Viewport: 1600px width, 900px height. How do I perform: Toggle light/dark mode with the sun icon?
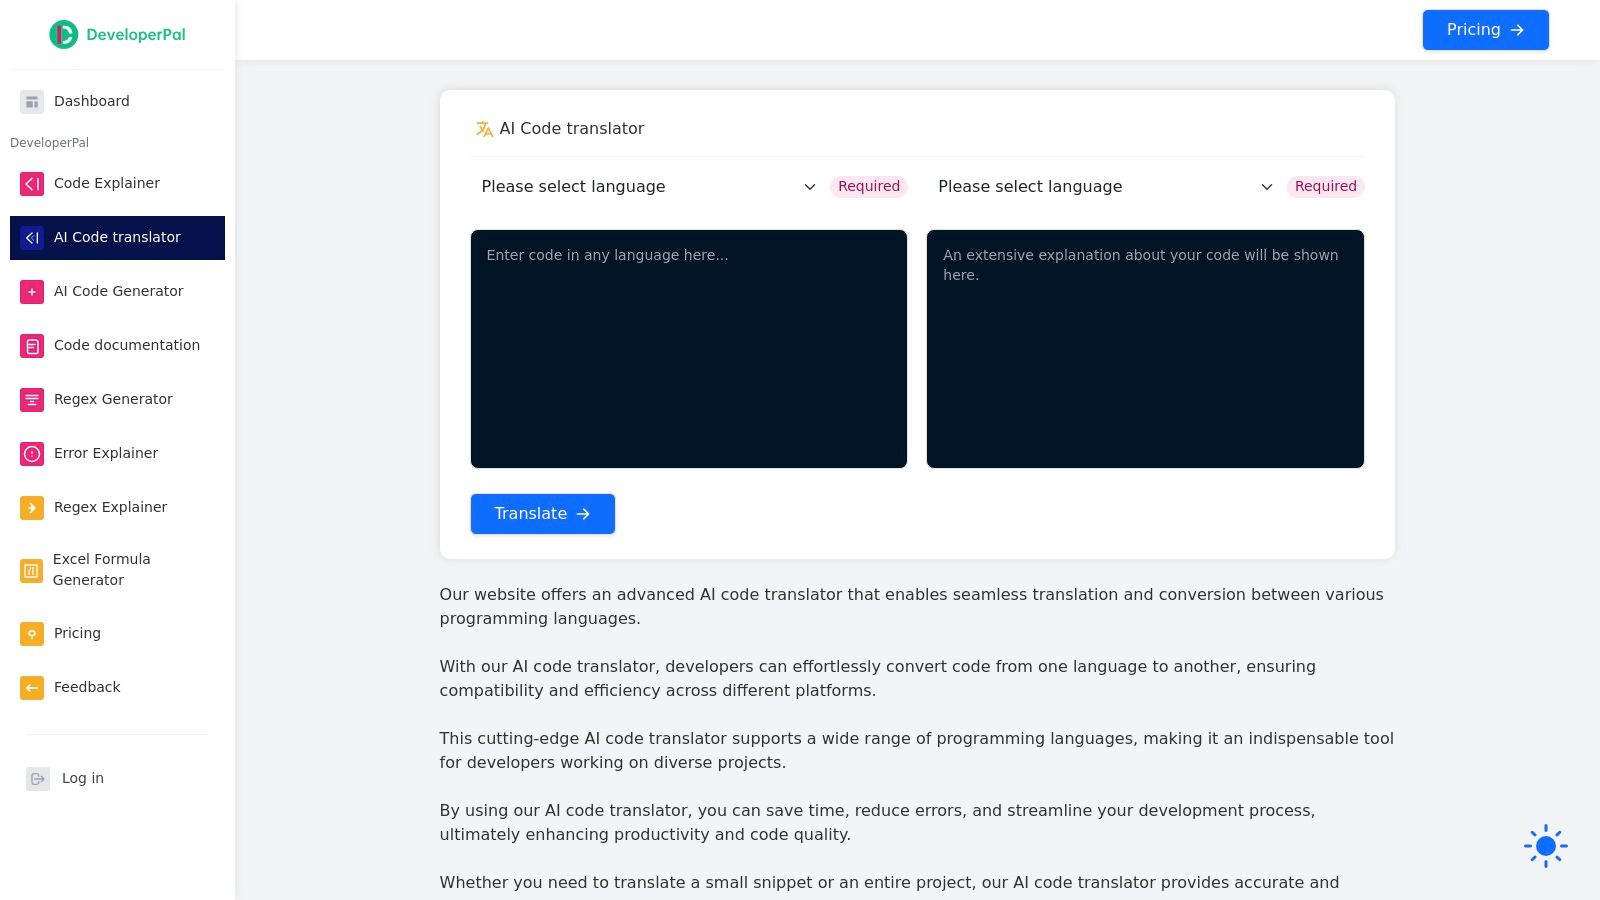pos(1545,846)
